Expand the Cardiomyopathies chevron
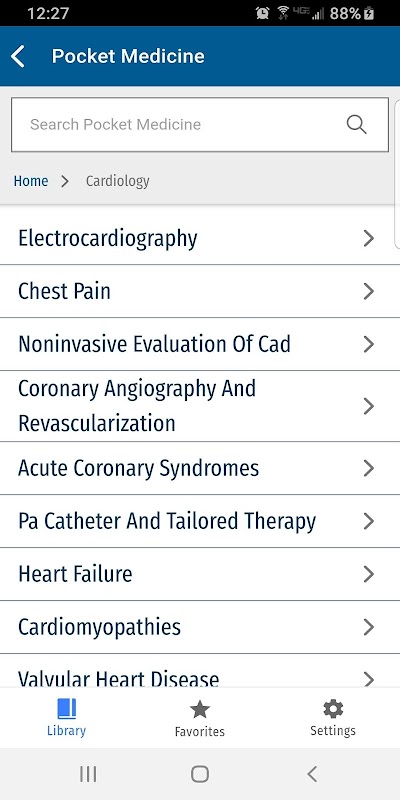The image size is (400, 800). click(368, 627)
